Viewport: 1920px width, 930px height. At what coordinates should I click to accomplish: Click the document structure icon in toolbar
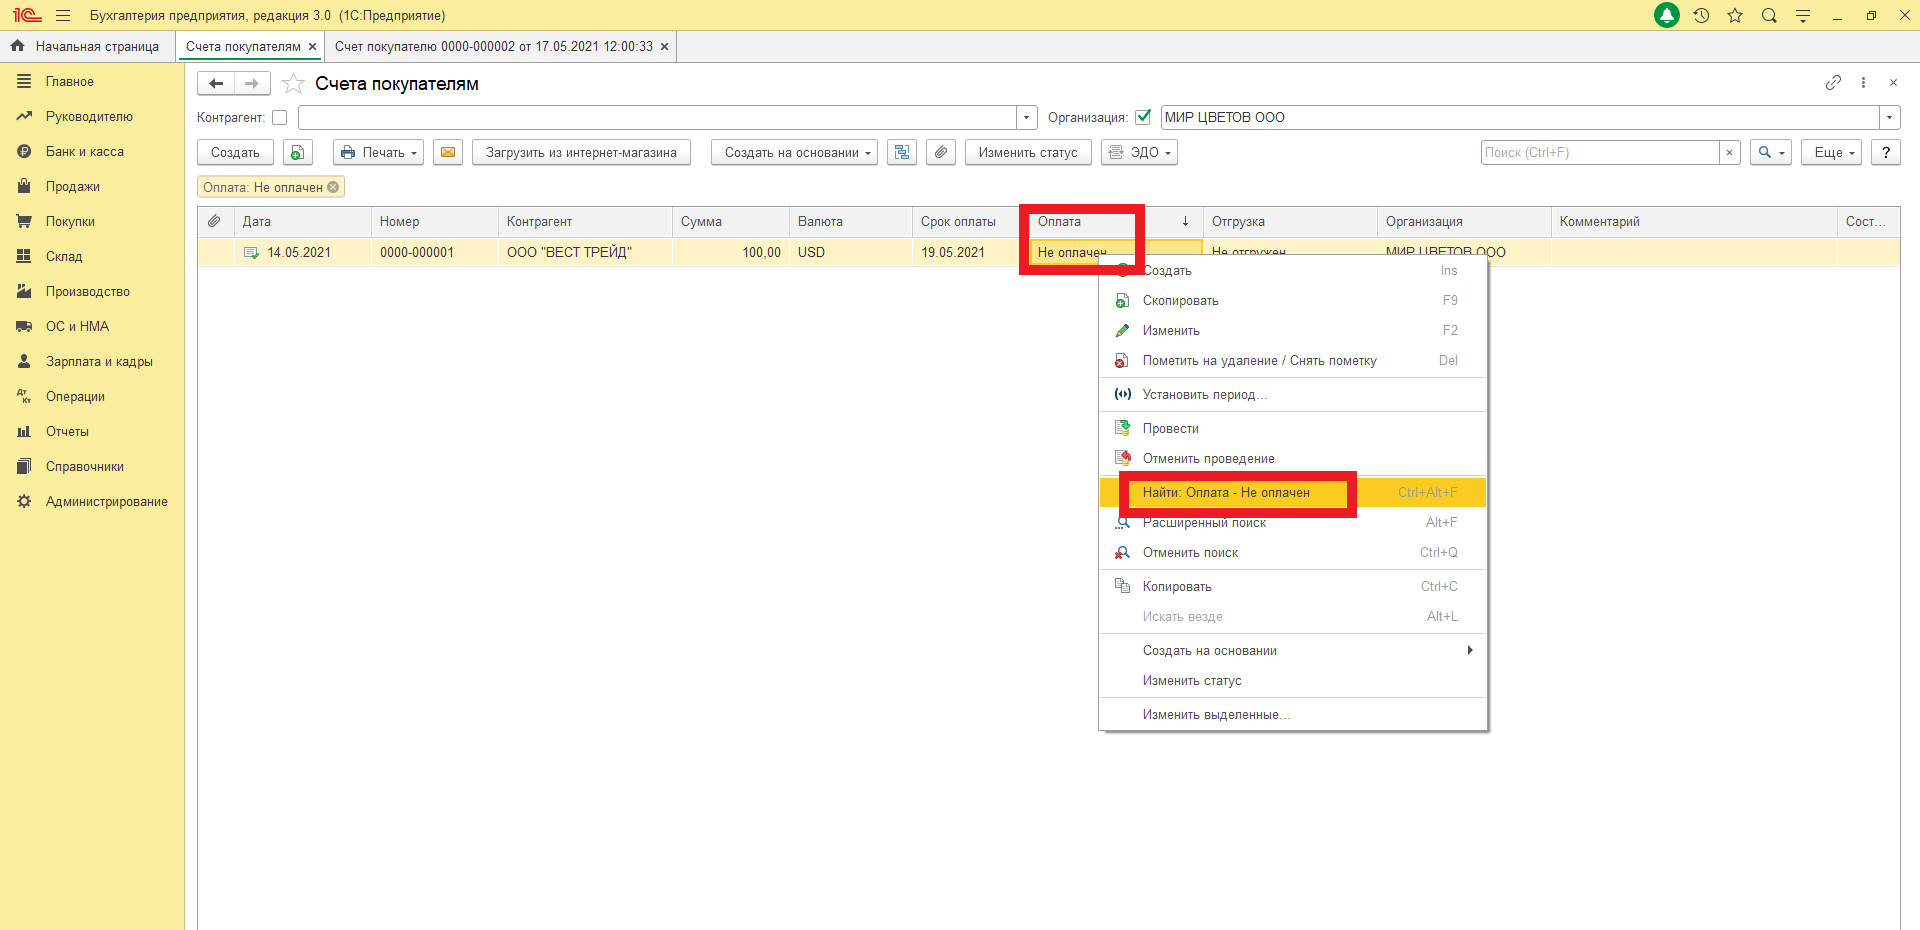click(x=902, y=152)
